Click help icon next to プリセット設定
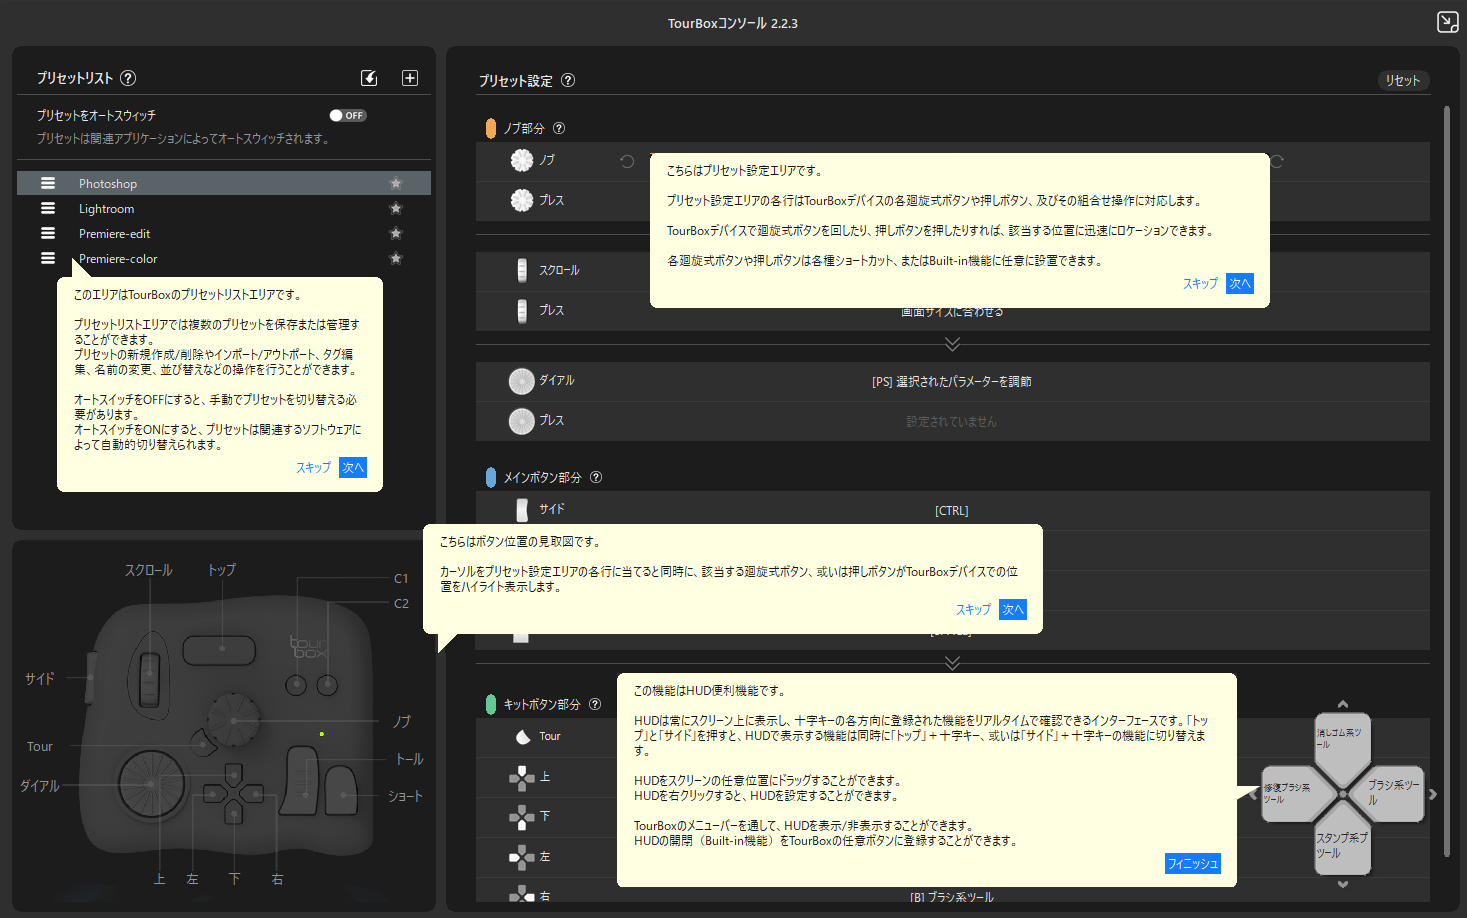Viewport: 1467px width, 918px height. [568, 80]
